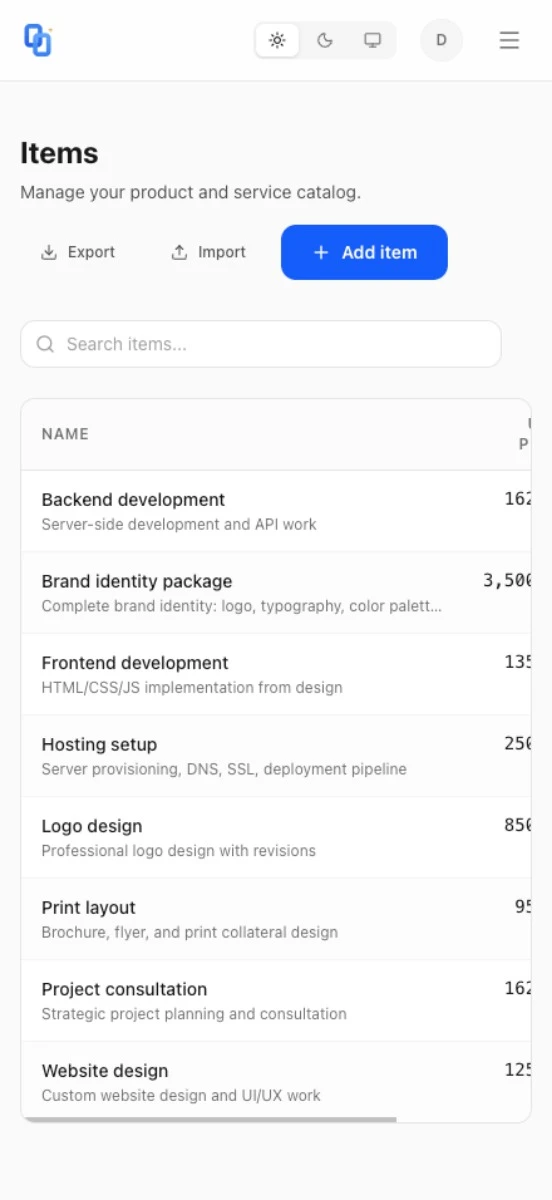Sort by the NAME column header
552x1200 pixels.
tap(65, 434)
